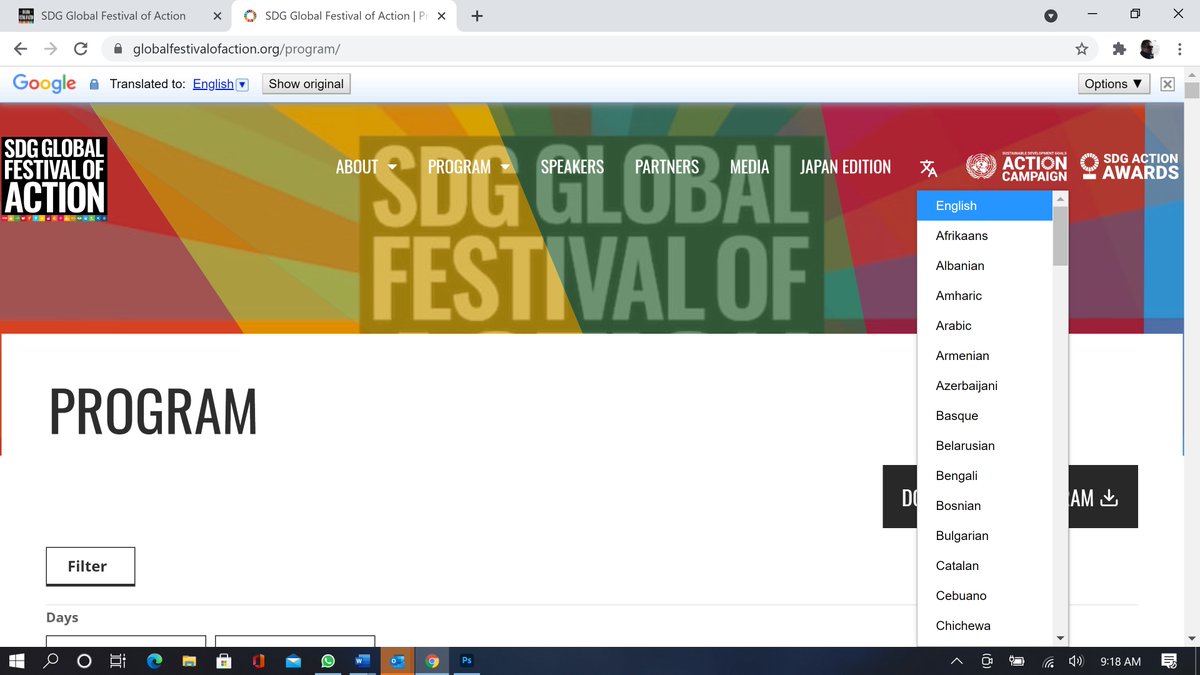
Task: Pick Arabic from the language list
Action: [x=985, y=326]
